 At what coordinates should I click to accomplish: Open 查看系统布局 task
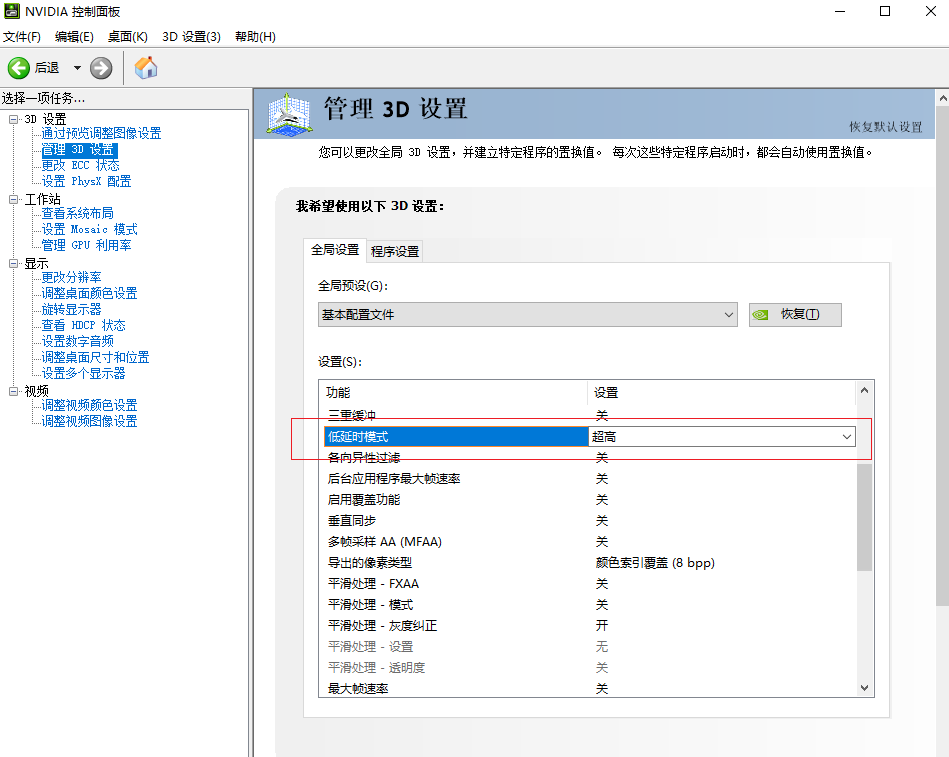(77, 213)
